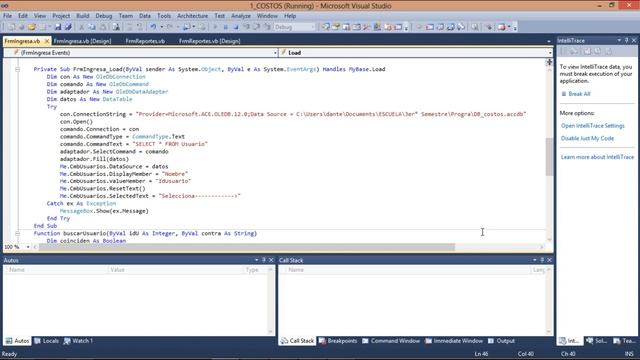This screenshot has width=640, height=360.
Task: Click the Comment out lines icon
Action: [x=129, y=27]
